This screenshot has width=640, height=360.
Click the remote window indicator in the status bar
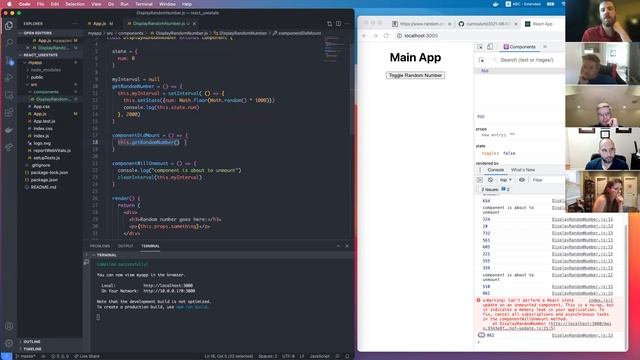coord(6,356)
